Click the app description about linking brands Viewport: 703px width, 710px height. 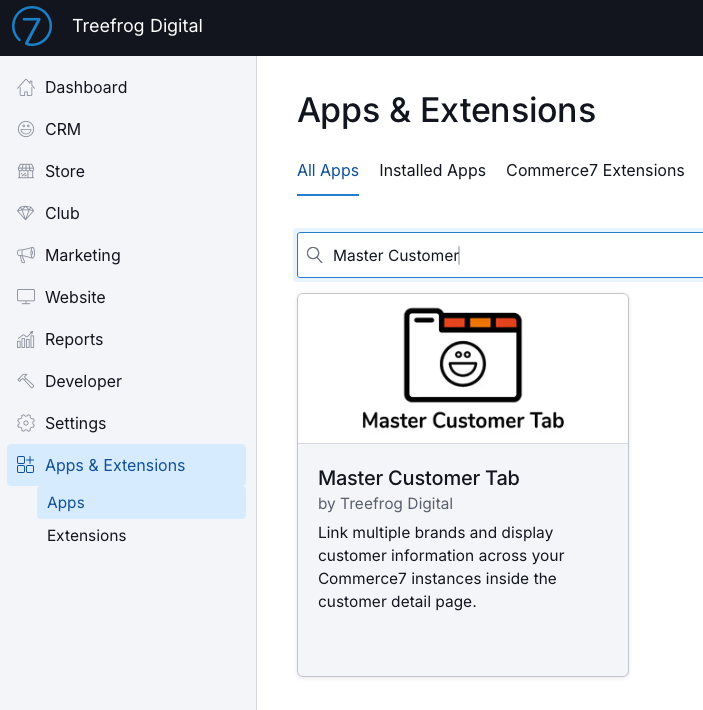click(441, 567)
